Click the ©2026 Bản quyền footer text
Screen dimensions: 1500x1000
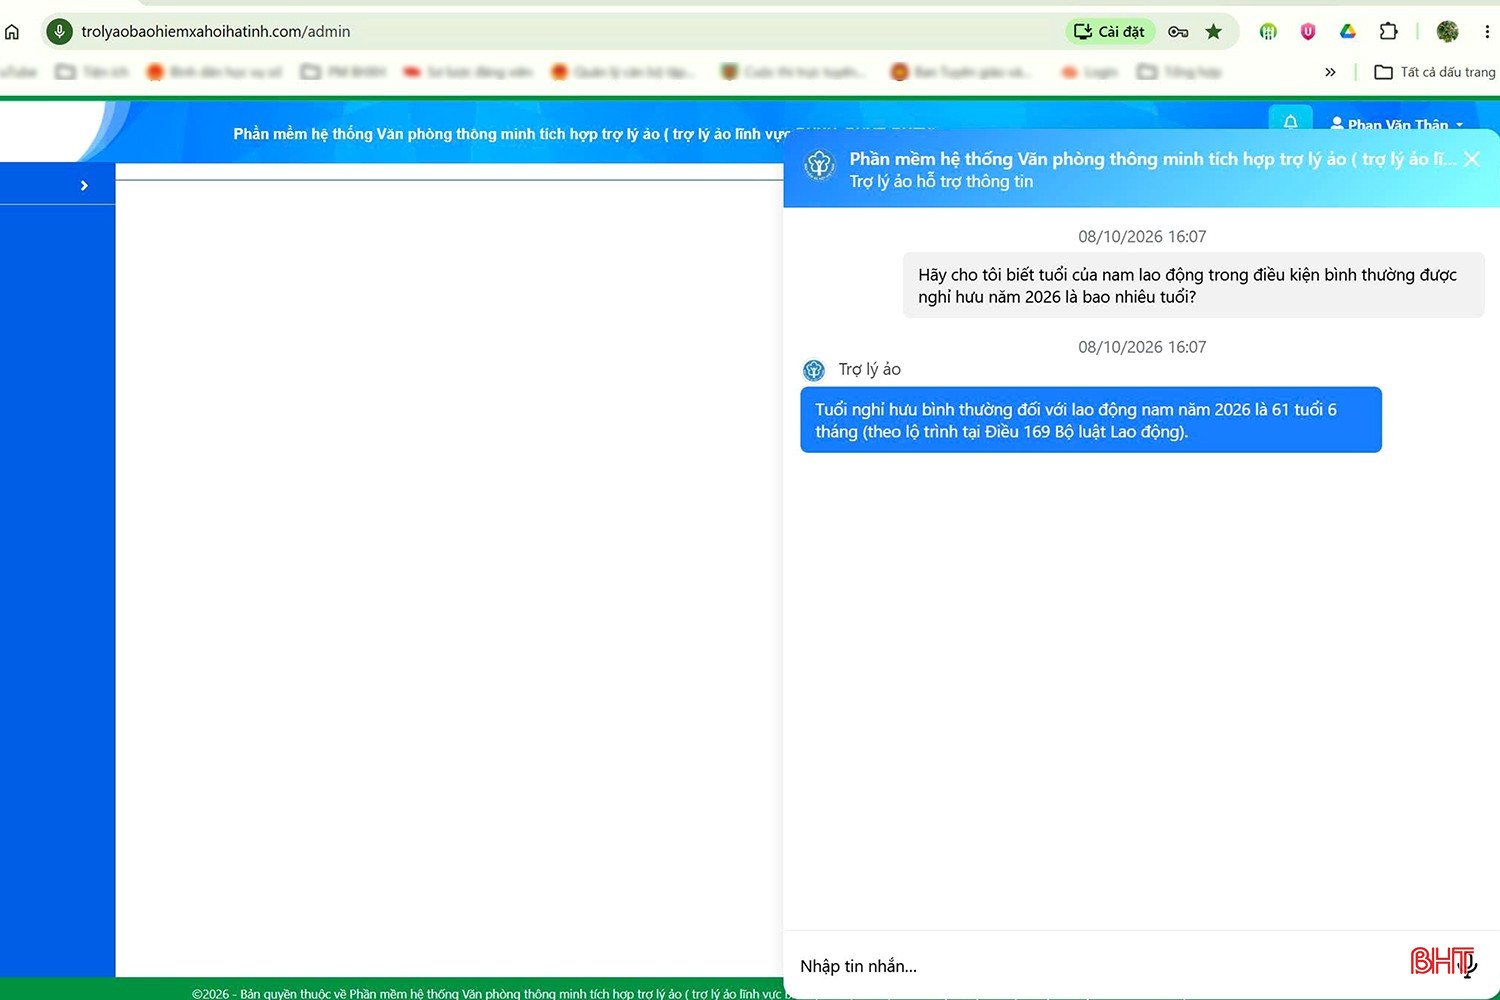[x=487, y=993]
